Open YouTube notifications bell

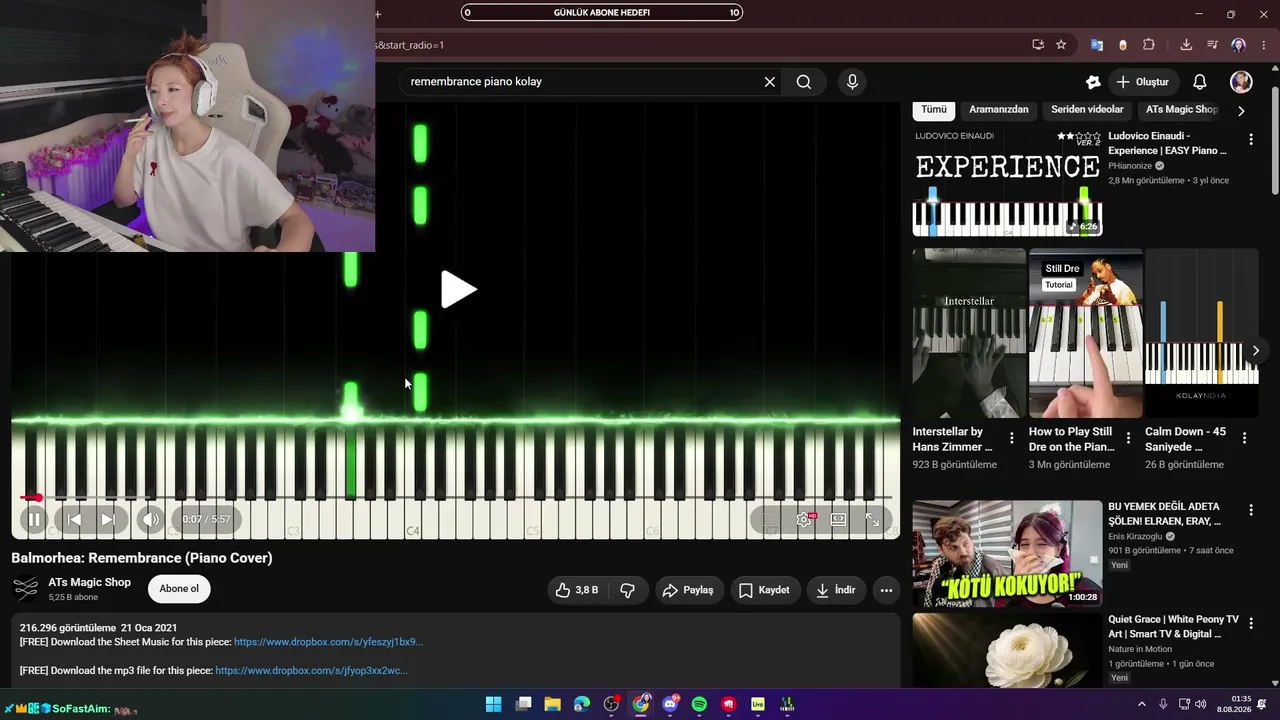(1200, 82)
